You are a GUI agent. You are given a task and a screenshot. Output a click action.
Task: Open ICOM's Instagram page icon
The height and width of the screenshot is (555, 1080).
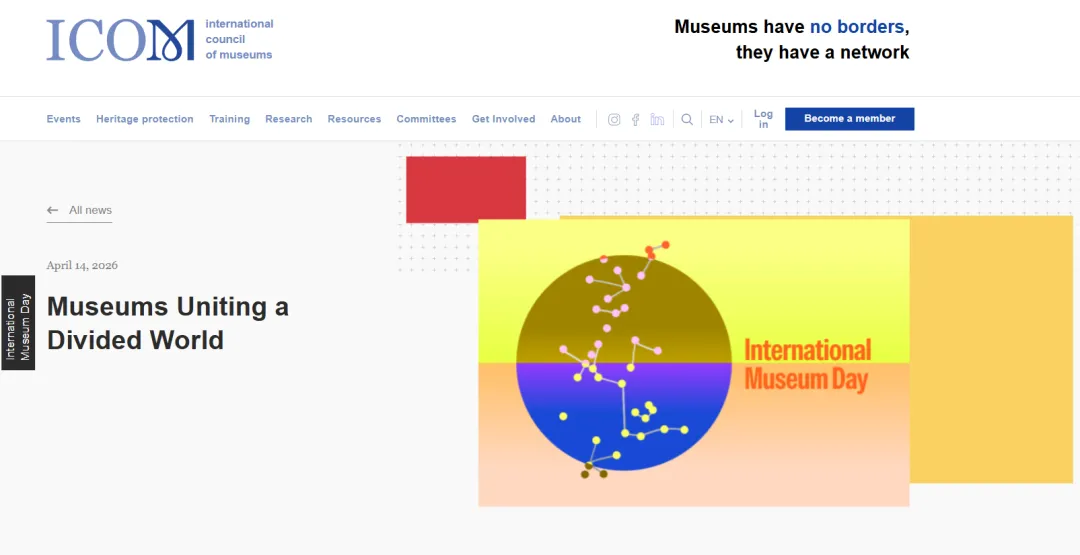point(614,120)
